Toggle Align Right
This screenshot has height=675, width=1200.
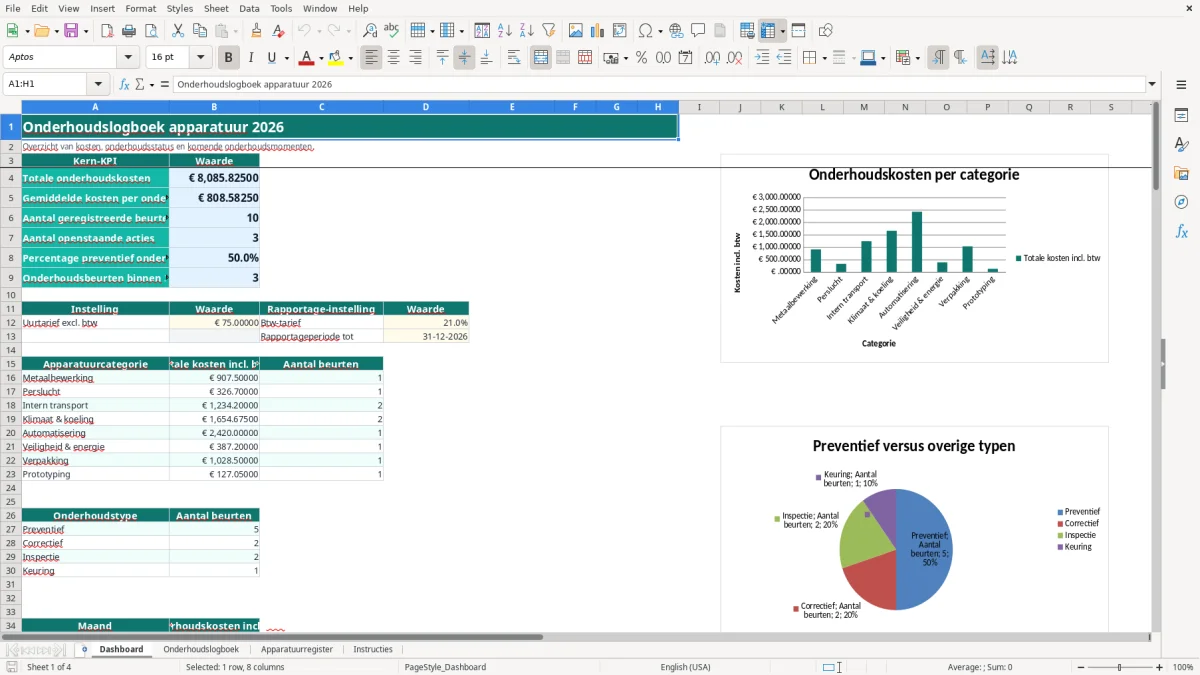click(x=415, y=58)
